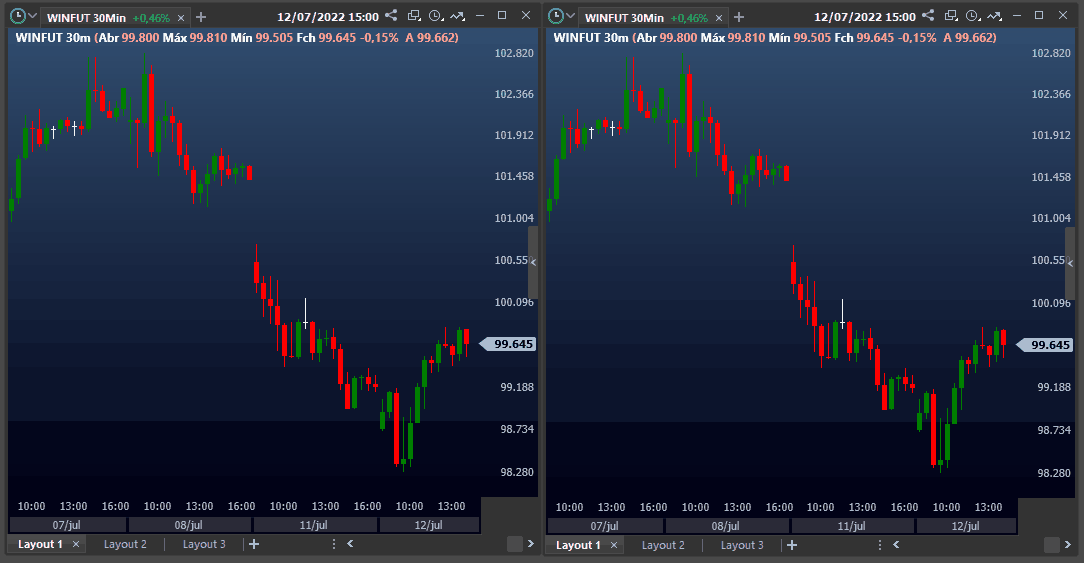
Task: Click the trend line icon in right chart header
Action: (x=995, y=15)
